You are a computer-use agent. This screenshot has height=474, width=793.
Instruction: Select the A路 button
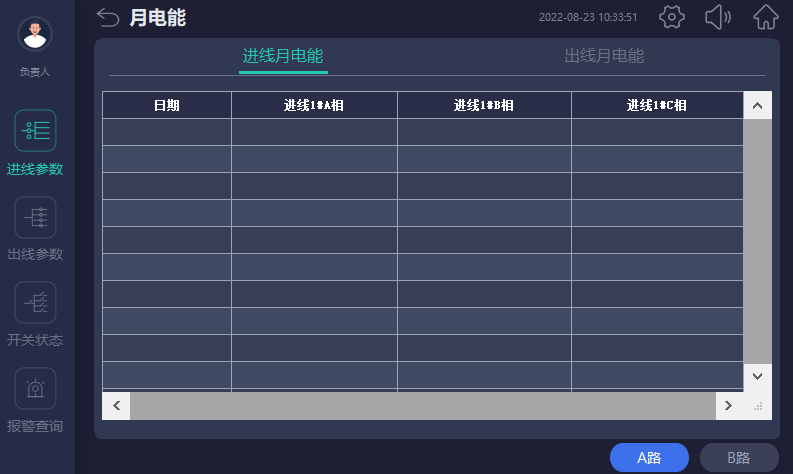(x=649, y=458)
